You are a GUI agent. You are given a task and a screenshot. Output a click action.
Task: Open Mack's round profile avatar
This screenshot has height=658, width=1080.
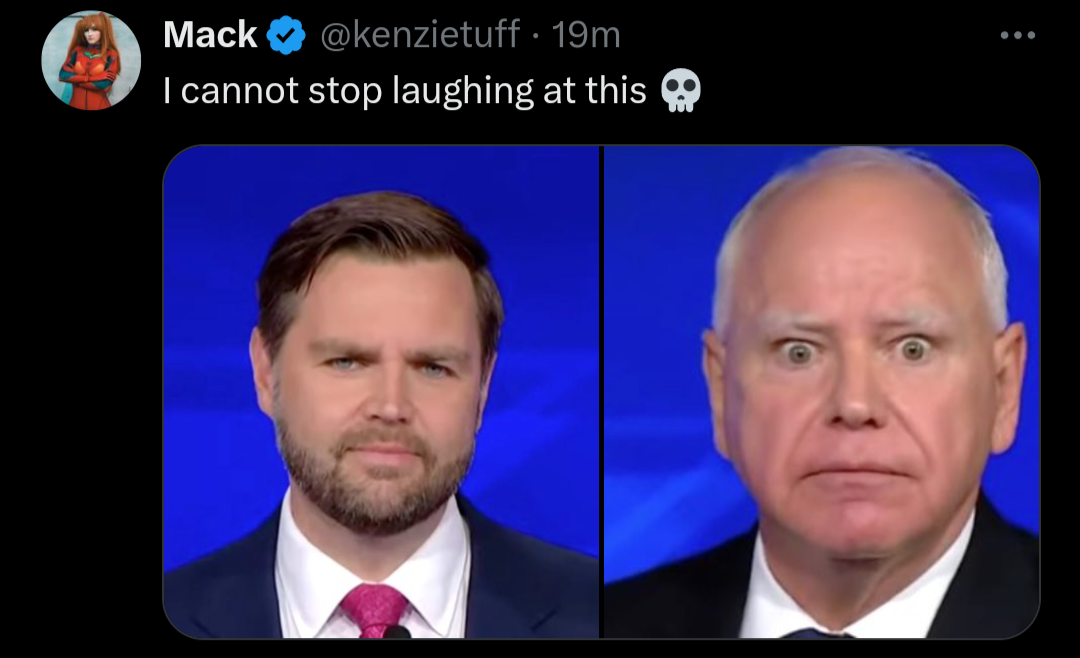pyautogui.click(x=91, y=61)
